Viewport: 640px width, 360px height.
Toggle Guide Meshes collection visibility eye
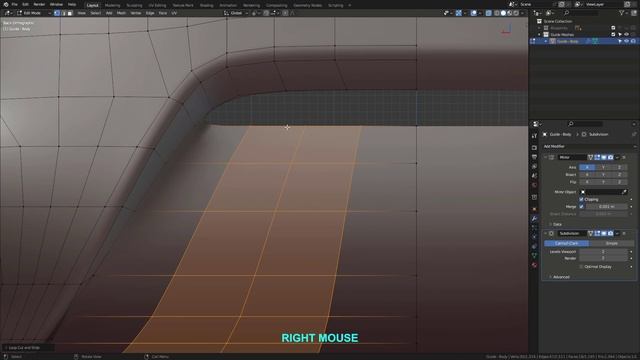coord(627,35)
